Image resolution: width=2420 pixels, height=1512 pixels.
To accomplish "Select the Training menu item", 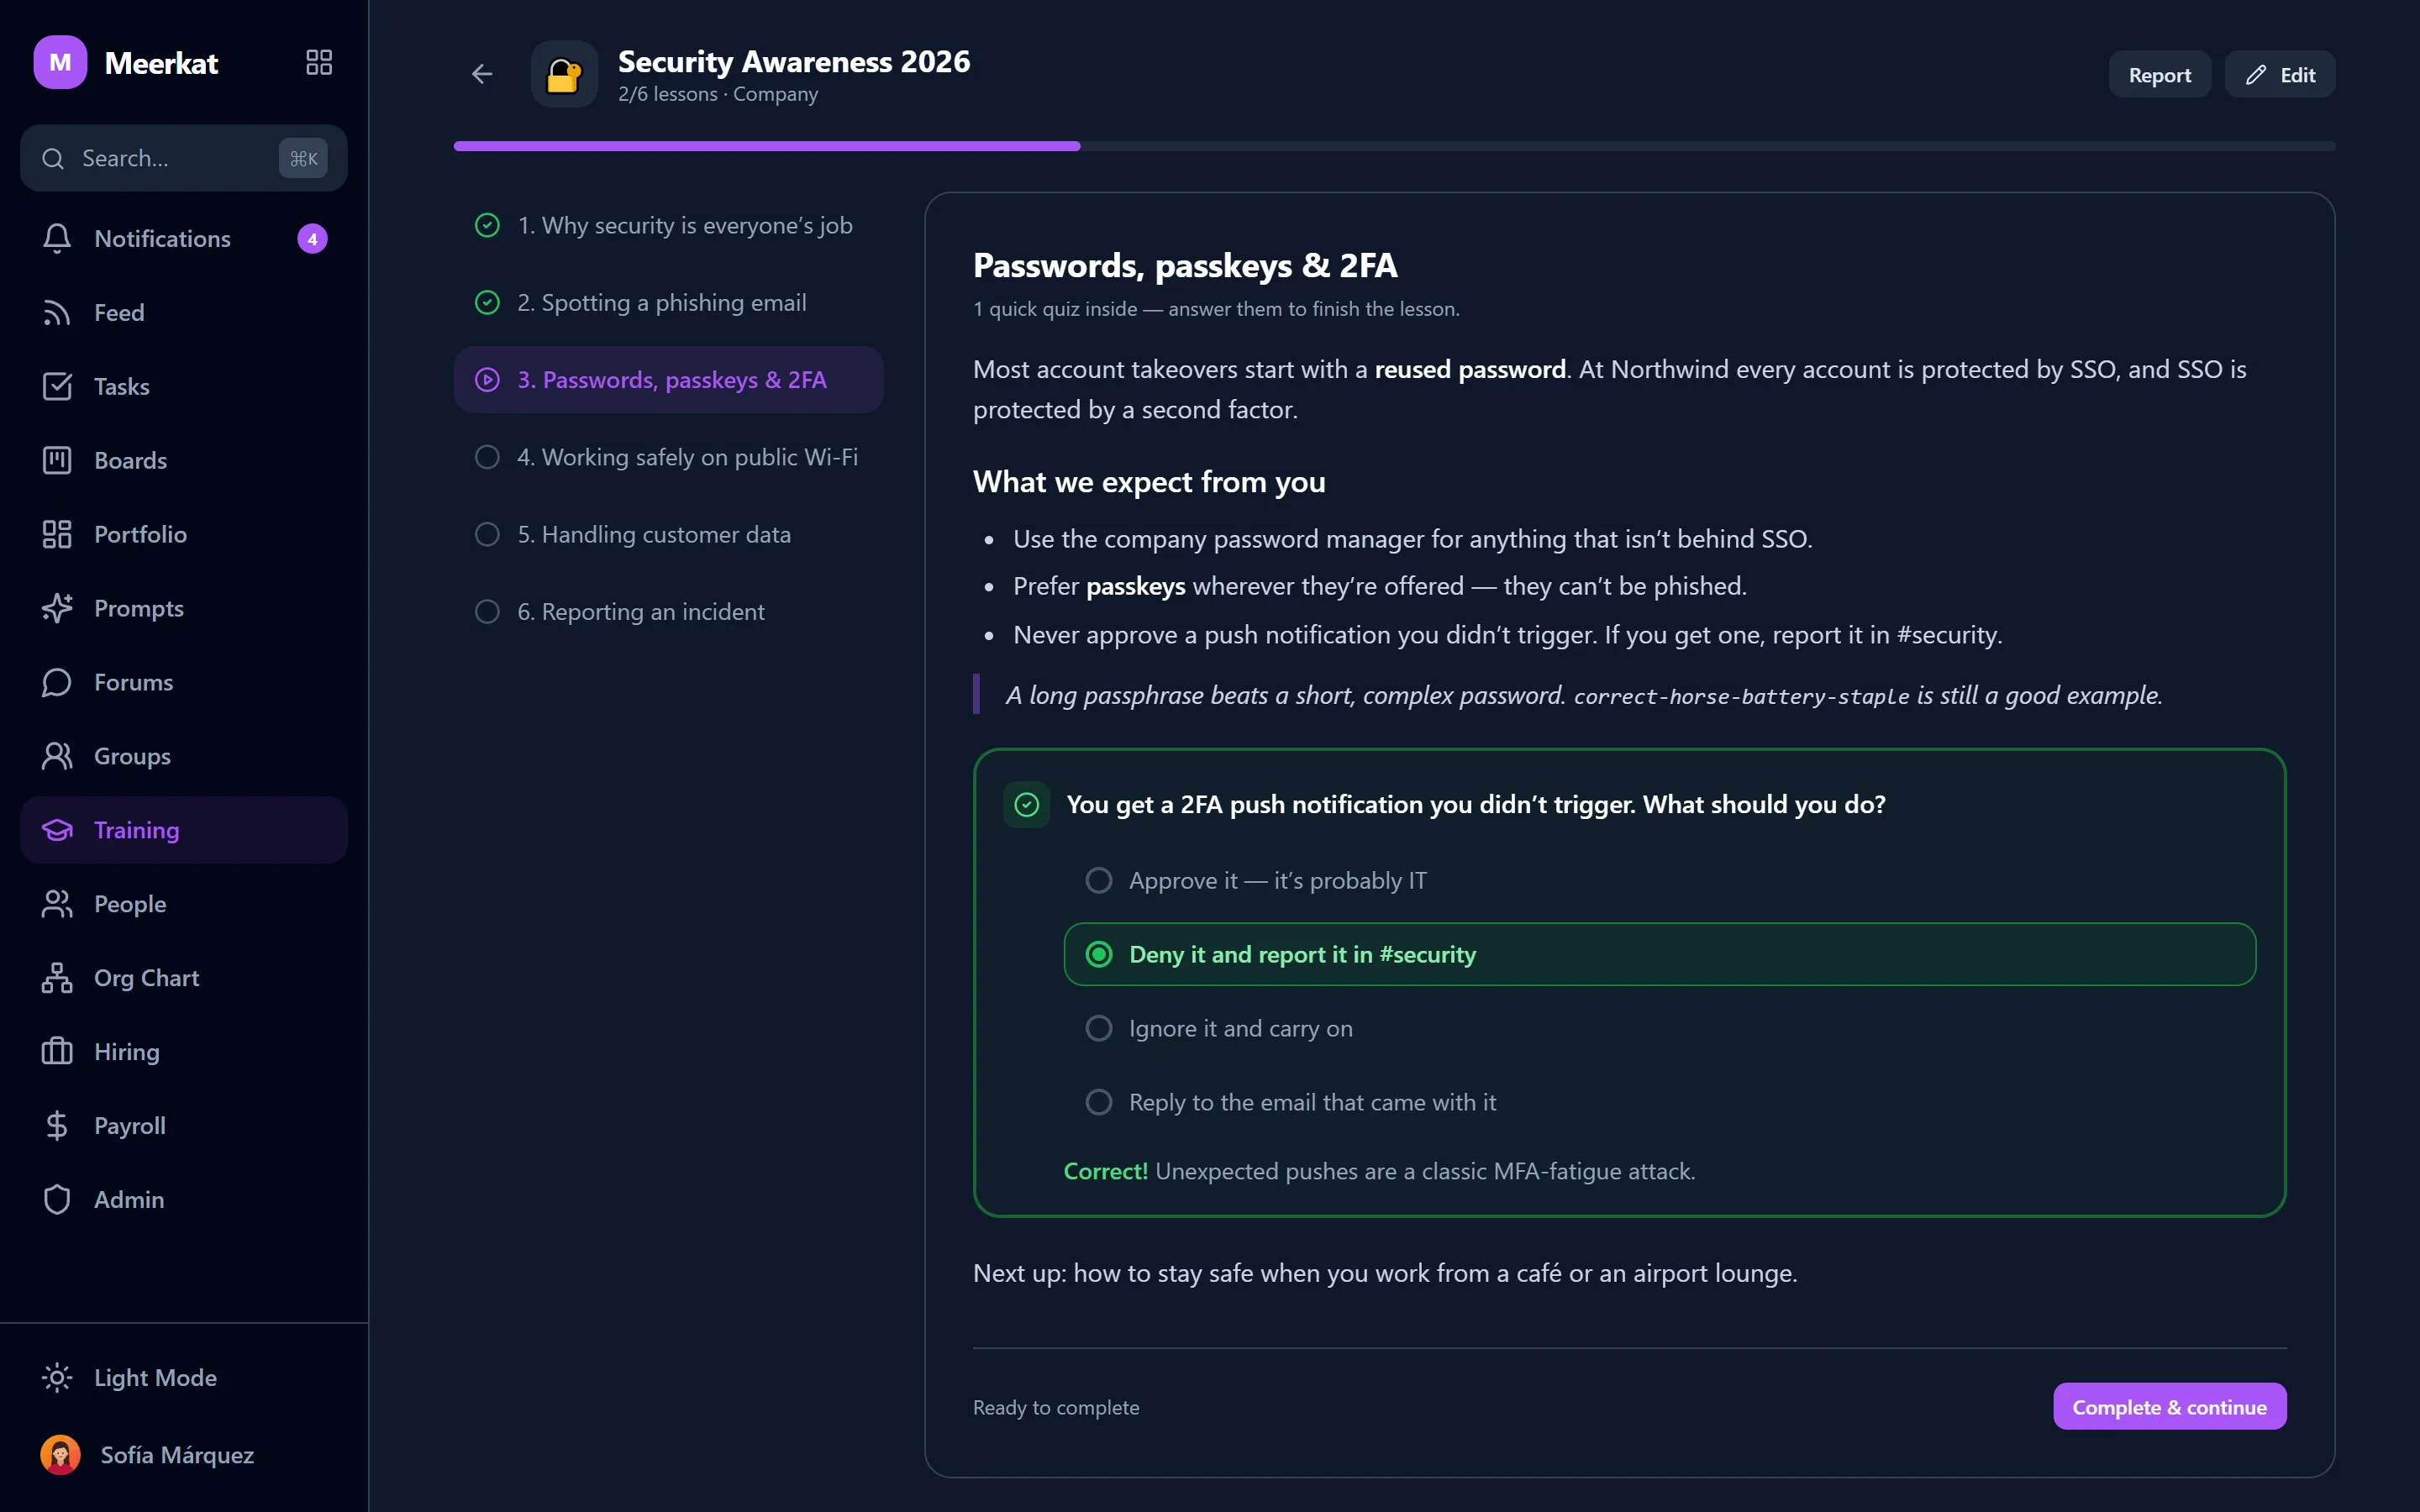I will click(x=184, y=830).
